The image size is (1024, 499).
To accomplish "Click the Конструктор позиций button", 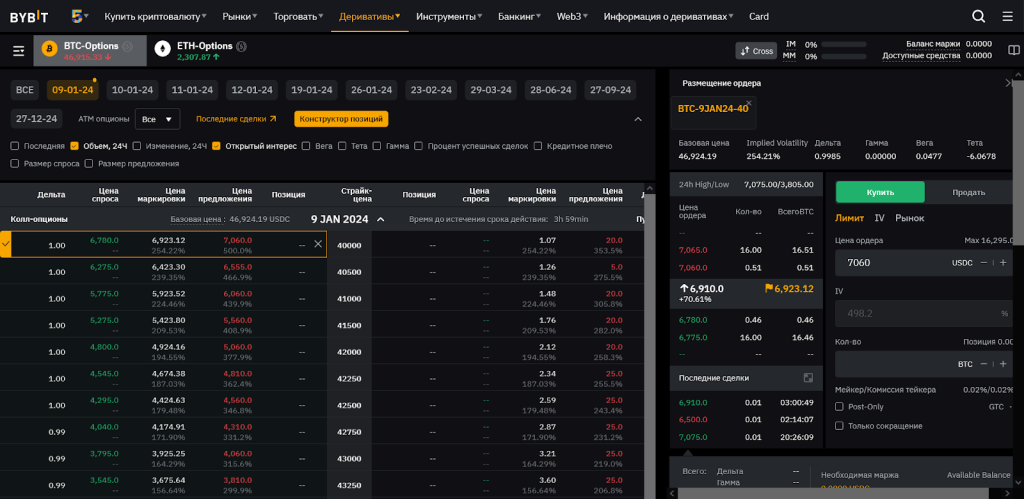I will 341,119.
